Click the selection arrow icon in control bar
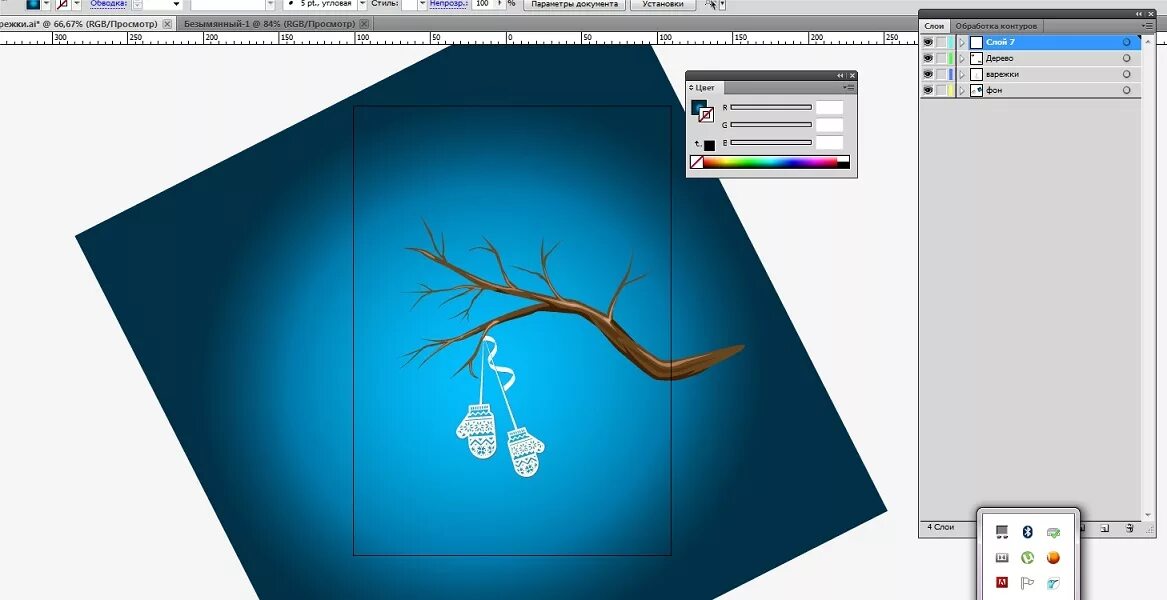The width and height of the screenshot is (1167, 600). click(x=711, y=4)
